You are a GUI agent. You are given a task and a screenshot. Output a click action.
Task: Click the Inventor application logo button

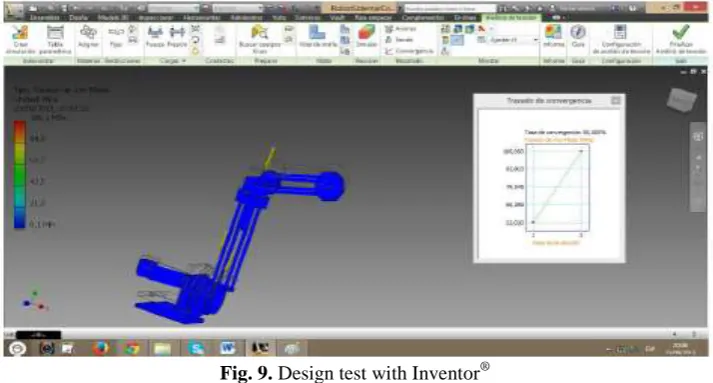pos(14,10)
